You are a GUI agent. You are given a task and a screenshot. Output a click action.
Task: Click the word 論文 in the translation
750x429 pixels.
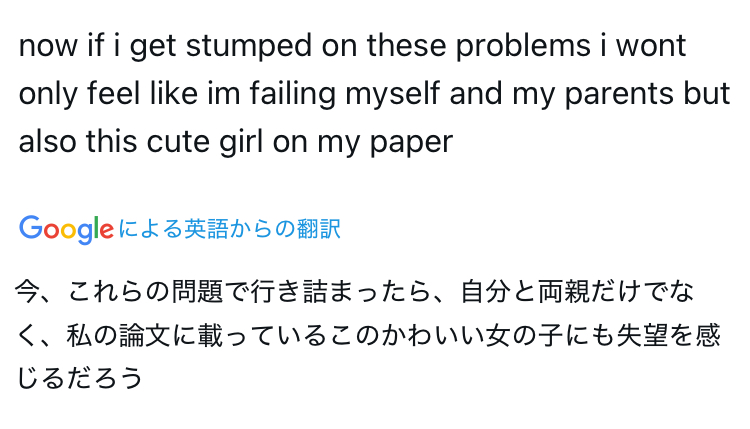pyautogui.click(x=145, y=335)
